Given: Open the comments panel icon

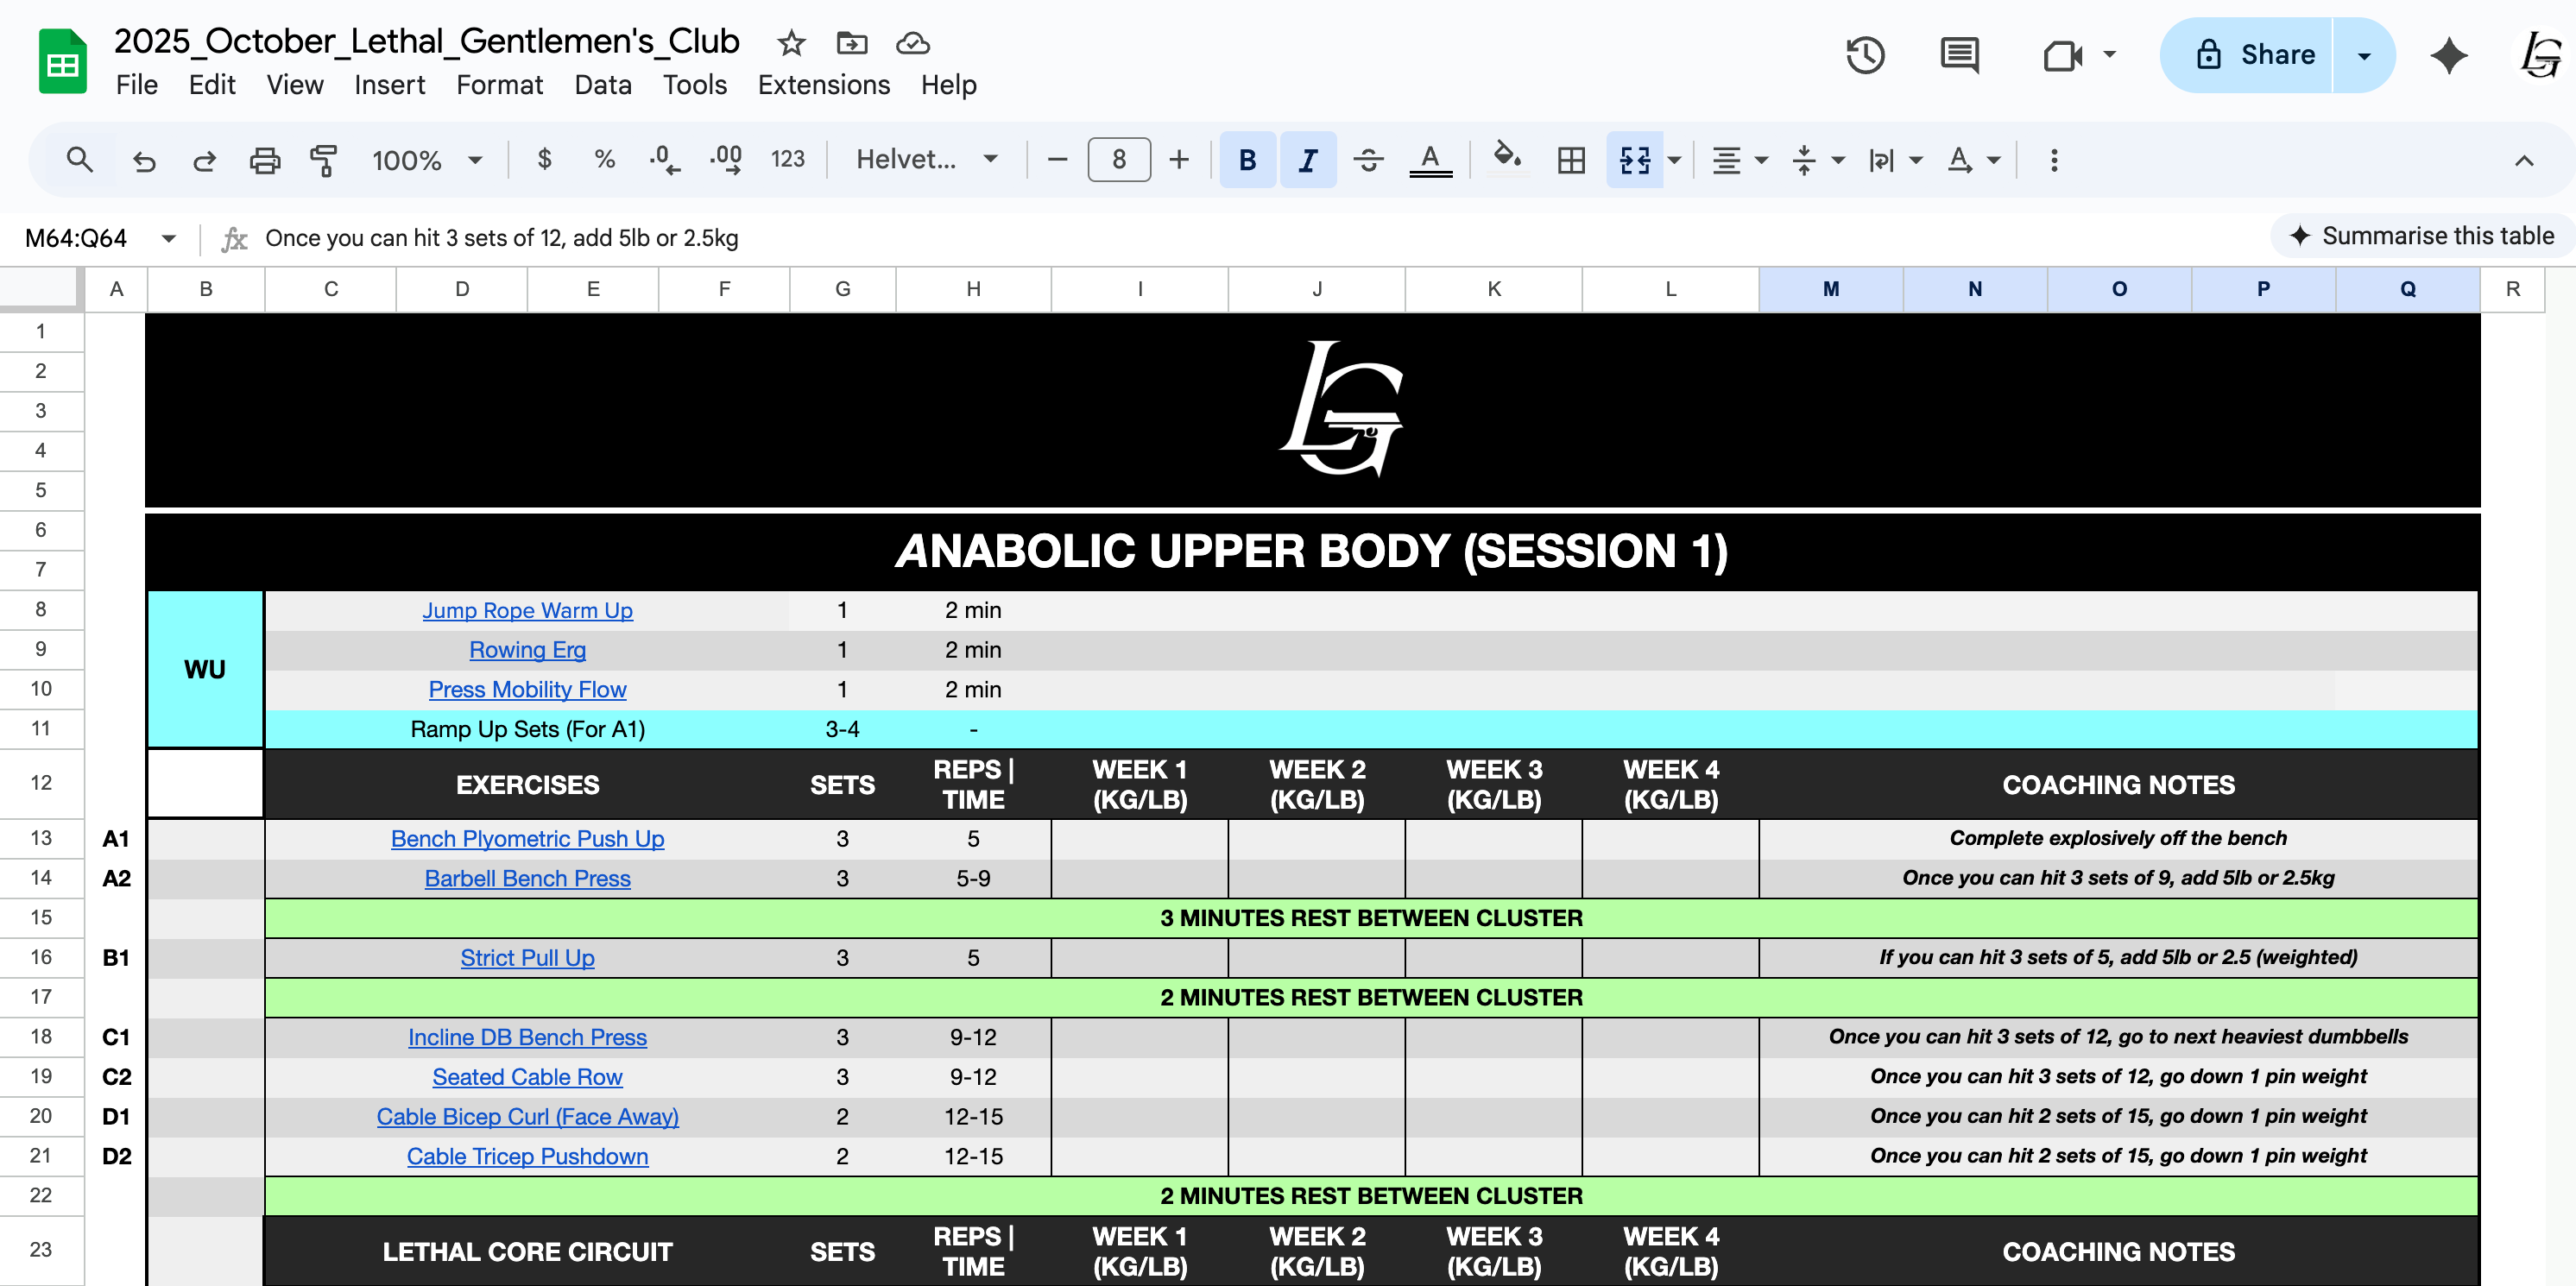Looking at the screenshot, I should pos(1958,55).
